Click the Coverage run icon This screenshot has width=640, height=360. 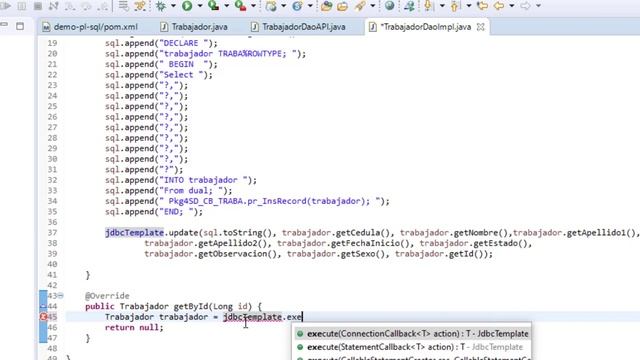pyautogui.click(x=213, y=6)
